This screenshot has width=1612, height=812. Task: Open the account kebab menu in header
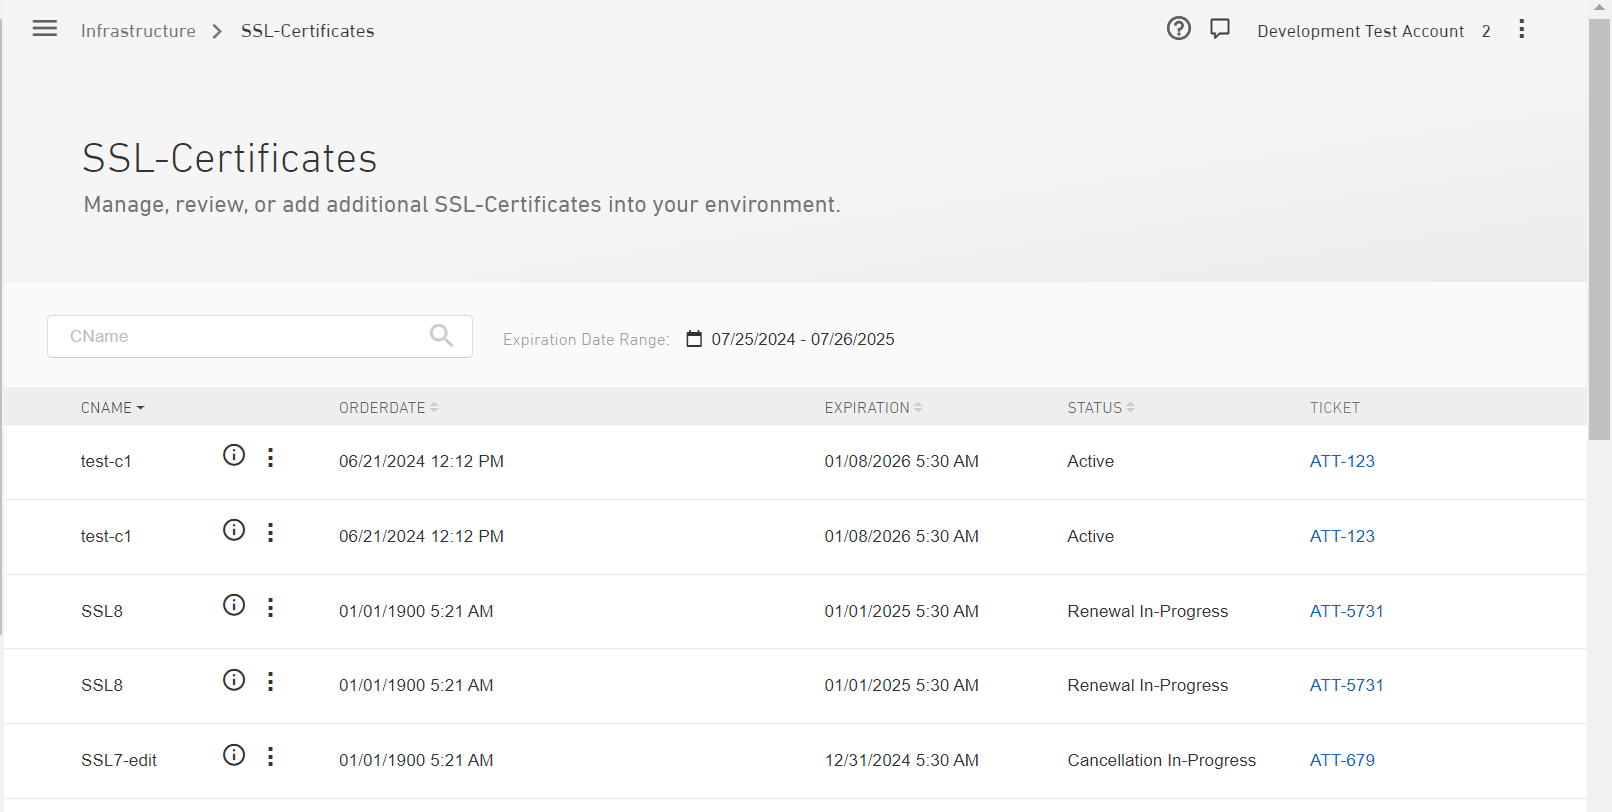tap(1521, 30)
